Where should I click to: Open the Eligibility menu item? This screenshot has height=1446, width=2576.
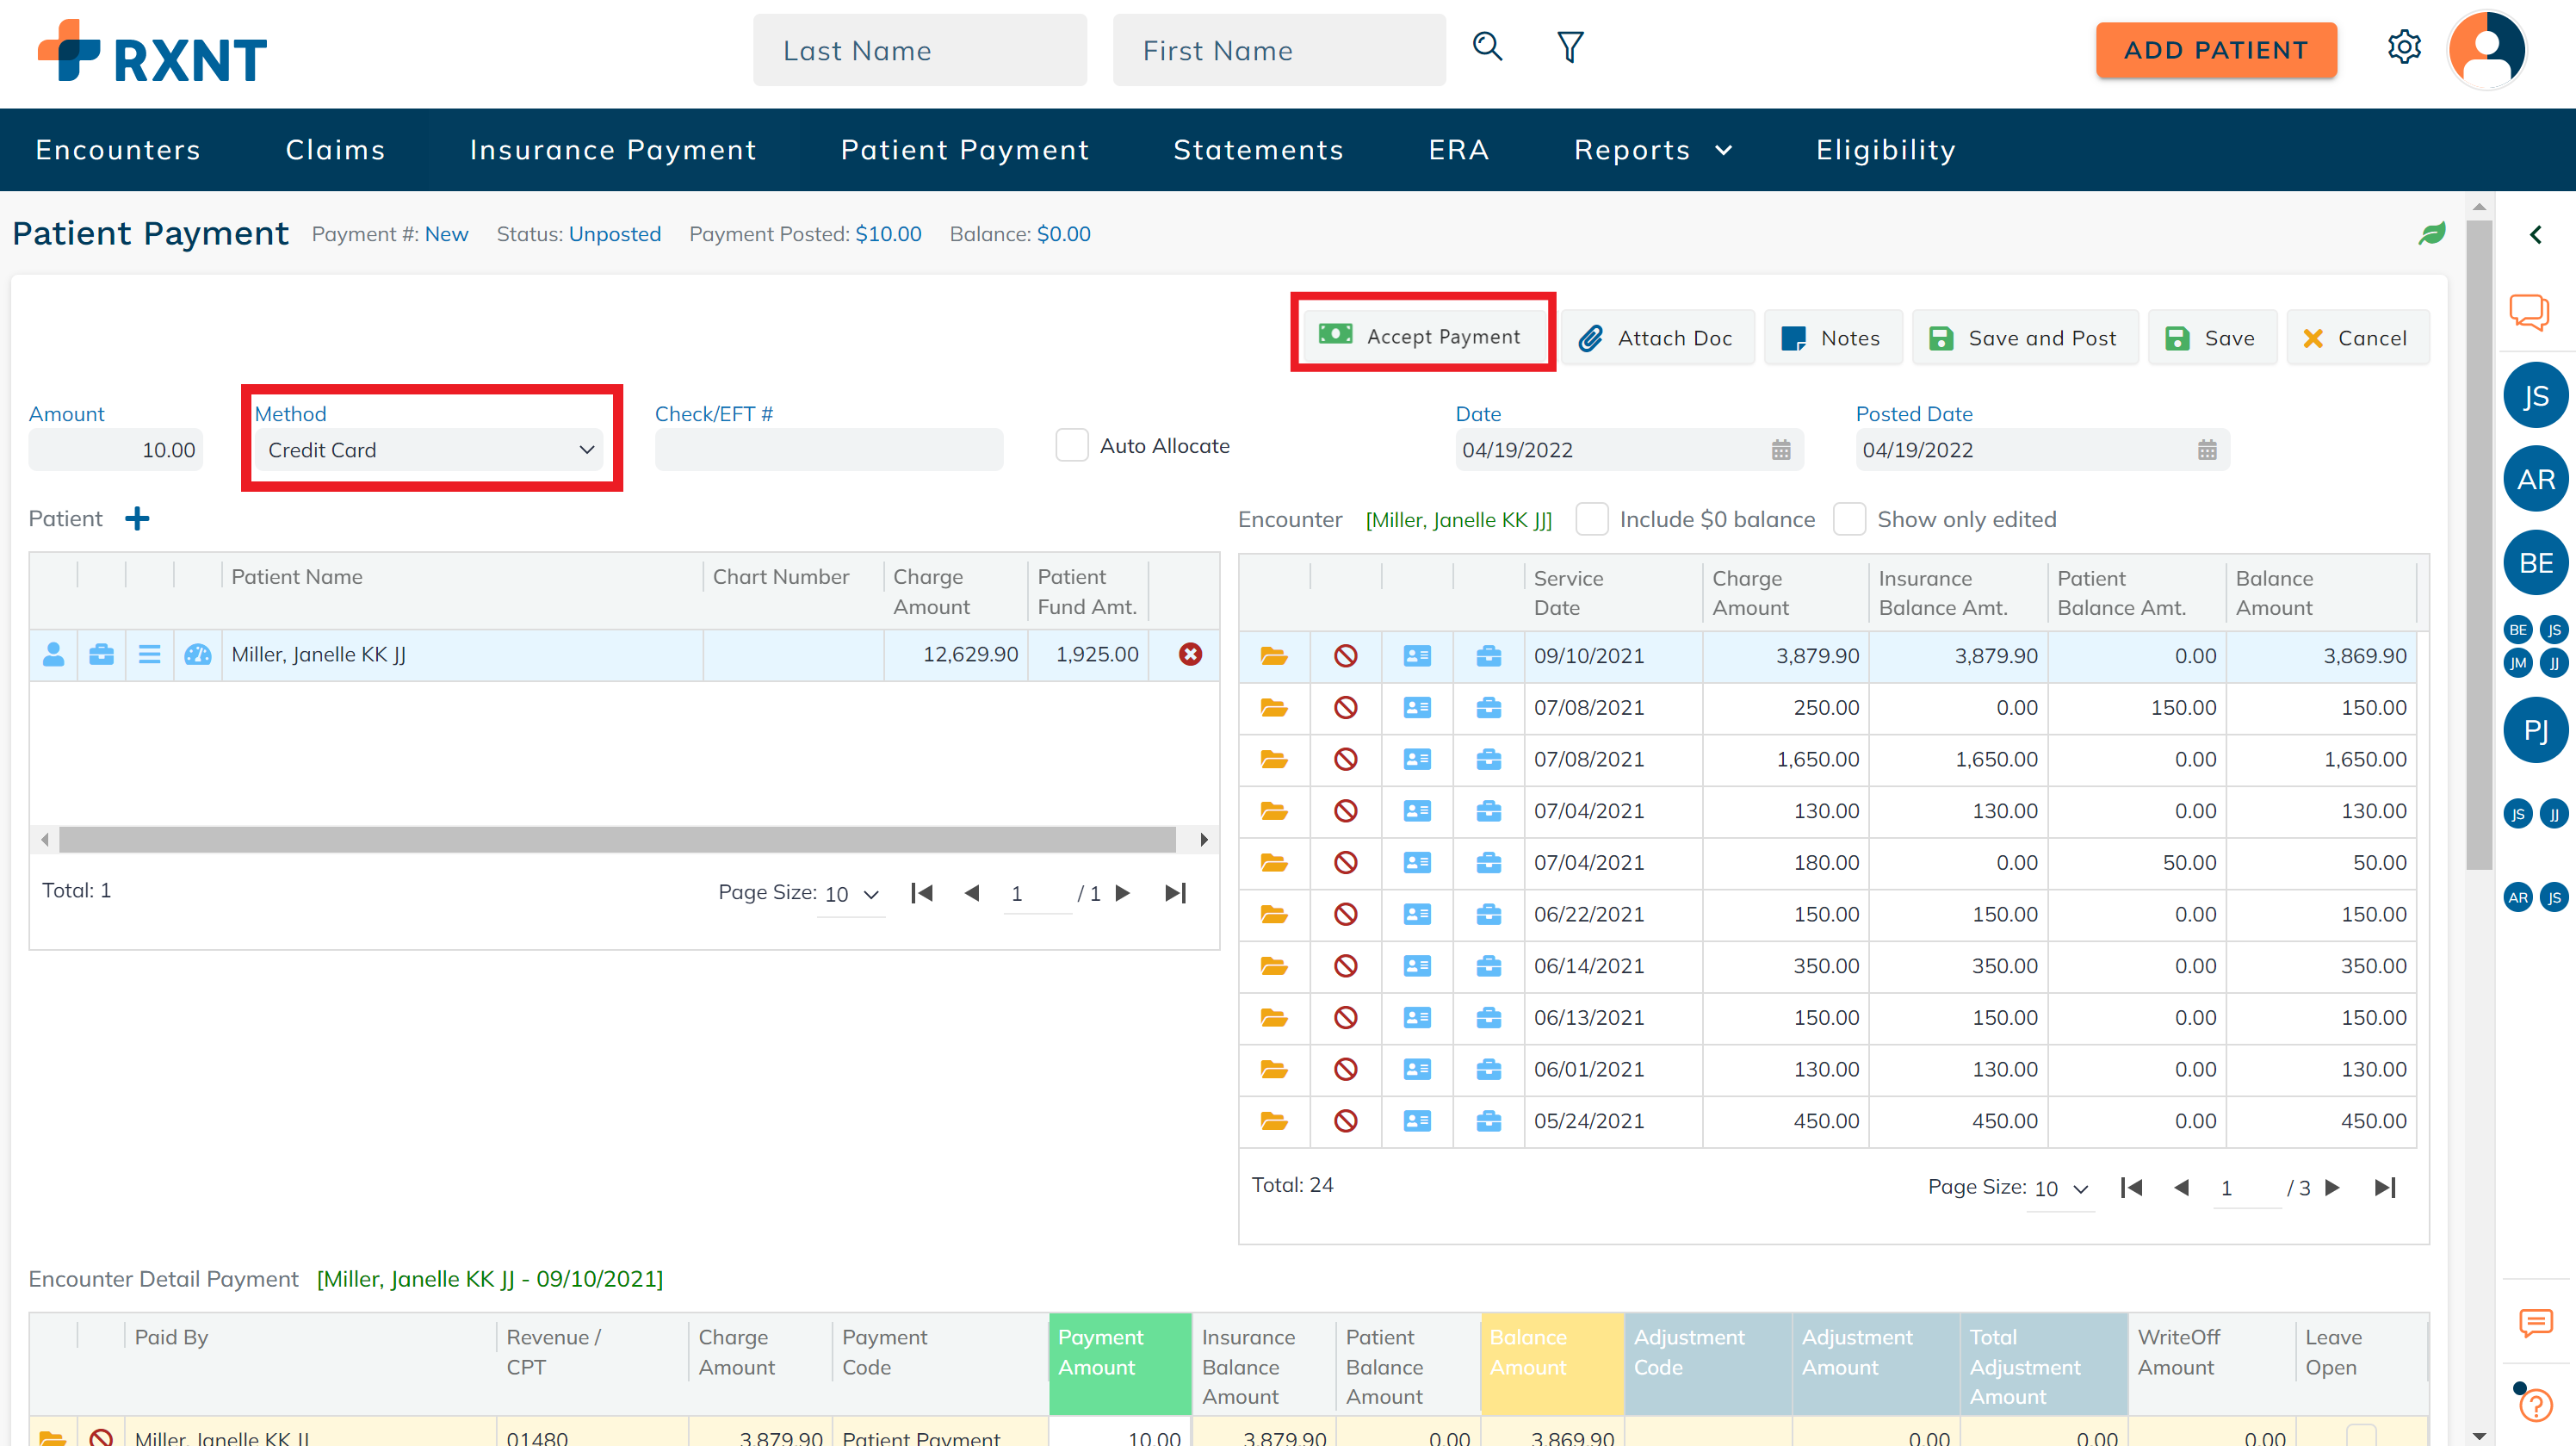[x=1885, y=150]
